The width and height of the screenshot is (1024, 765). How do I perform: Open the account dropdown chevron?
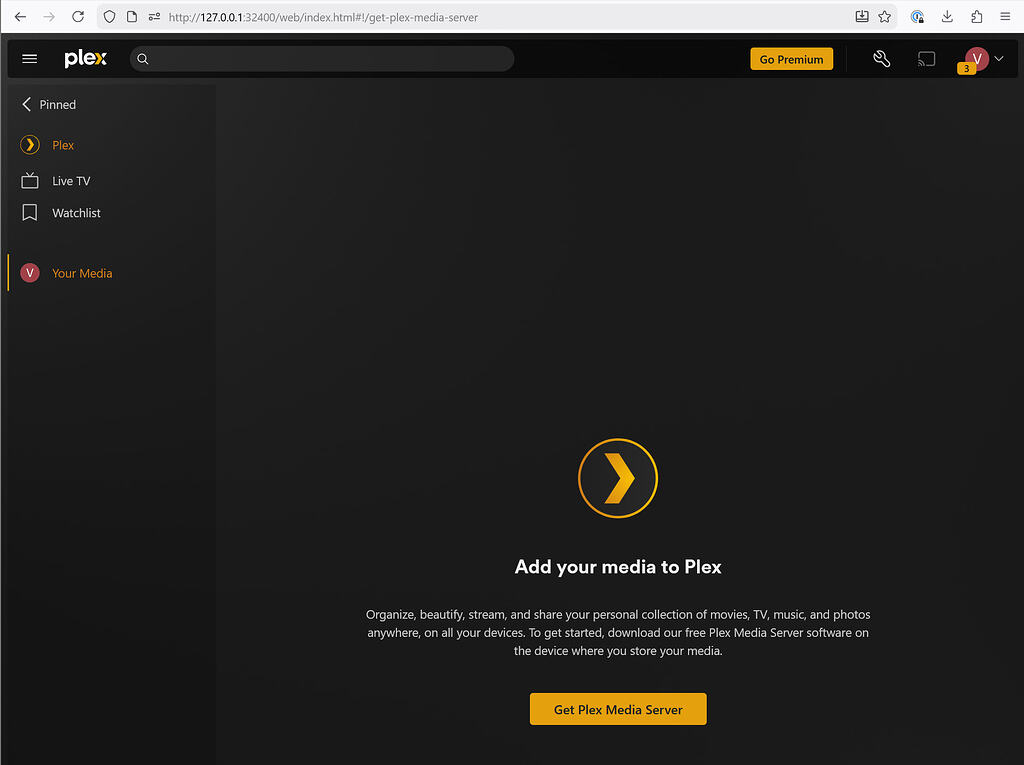click(x=997, y=58)
